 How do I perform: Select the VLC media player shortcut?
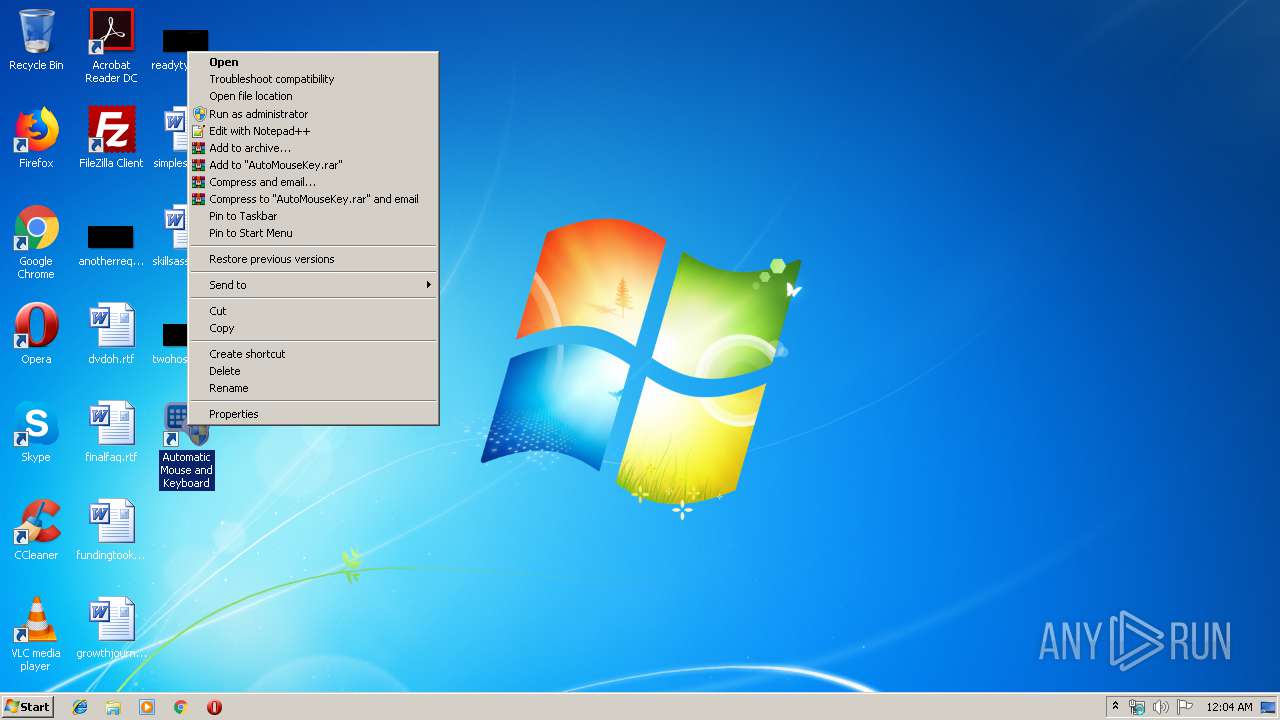36,634
